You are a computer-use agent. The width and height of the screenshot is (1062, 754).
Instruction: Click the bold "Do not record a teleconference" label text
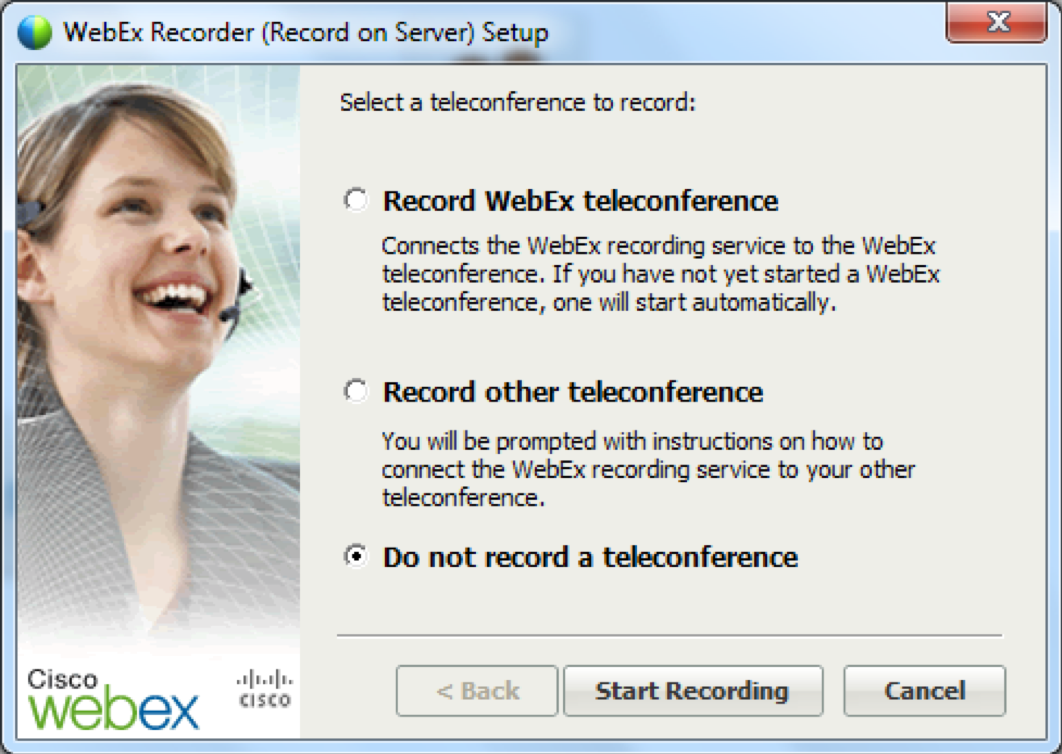click(590, 557)
